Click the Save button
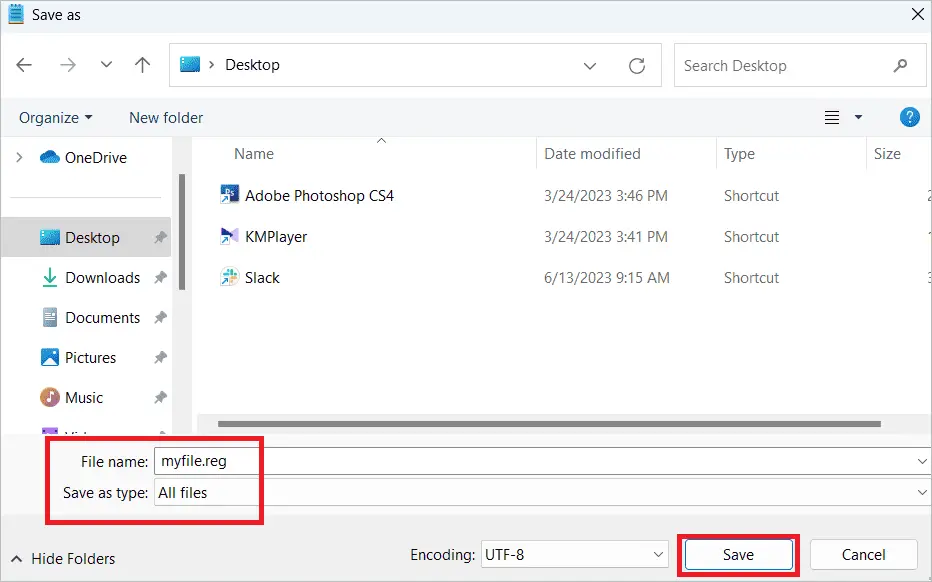 738,554
